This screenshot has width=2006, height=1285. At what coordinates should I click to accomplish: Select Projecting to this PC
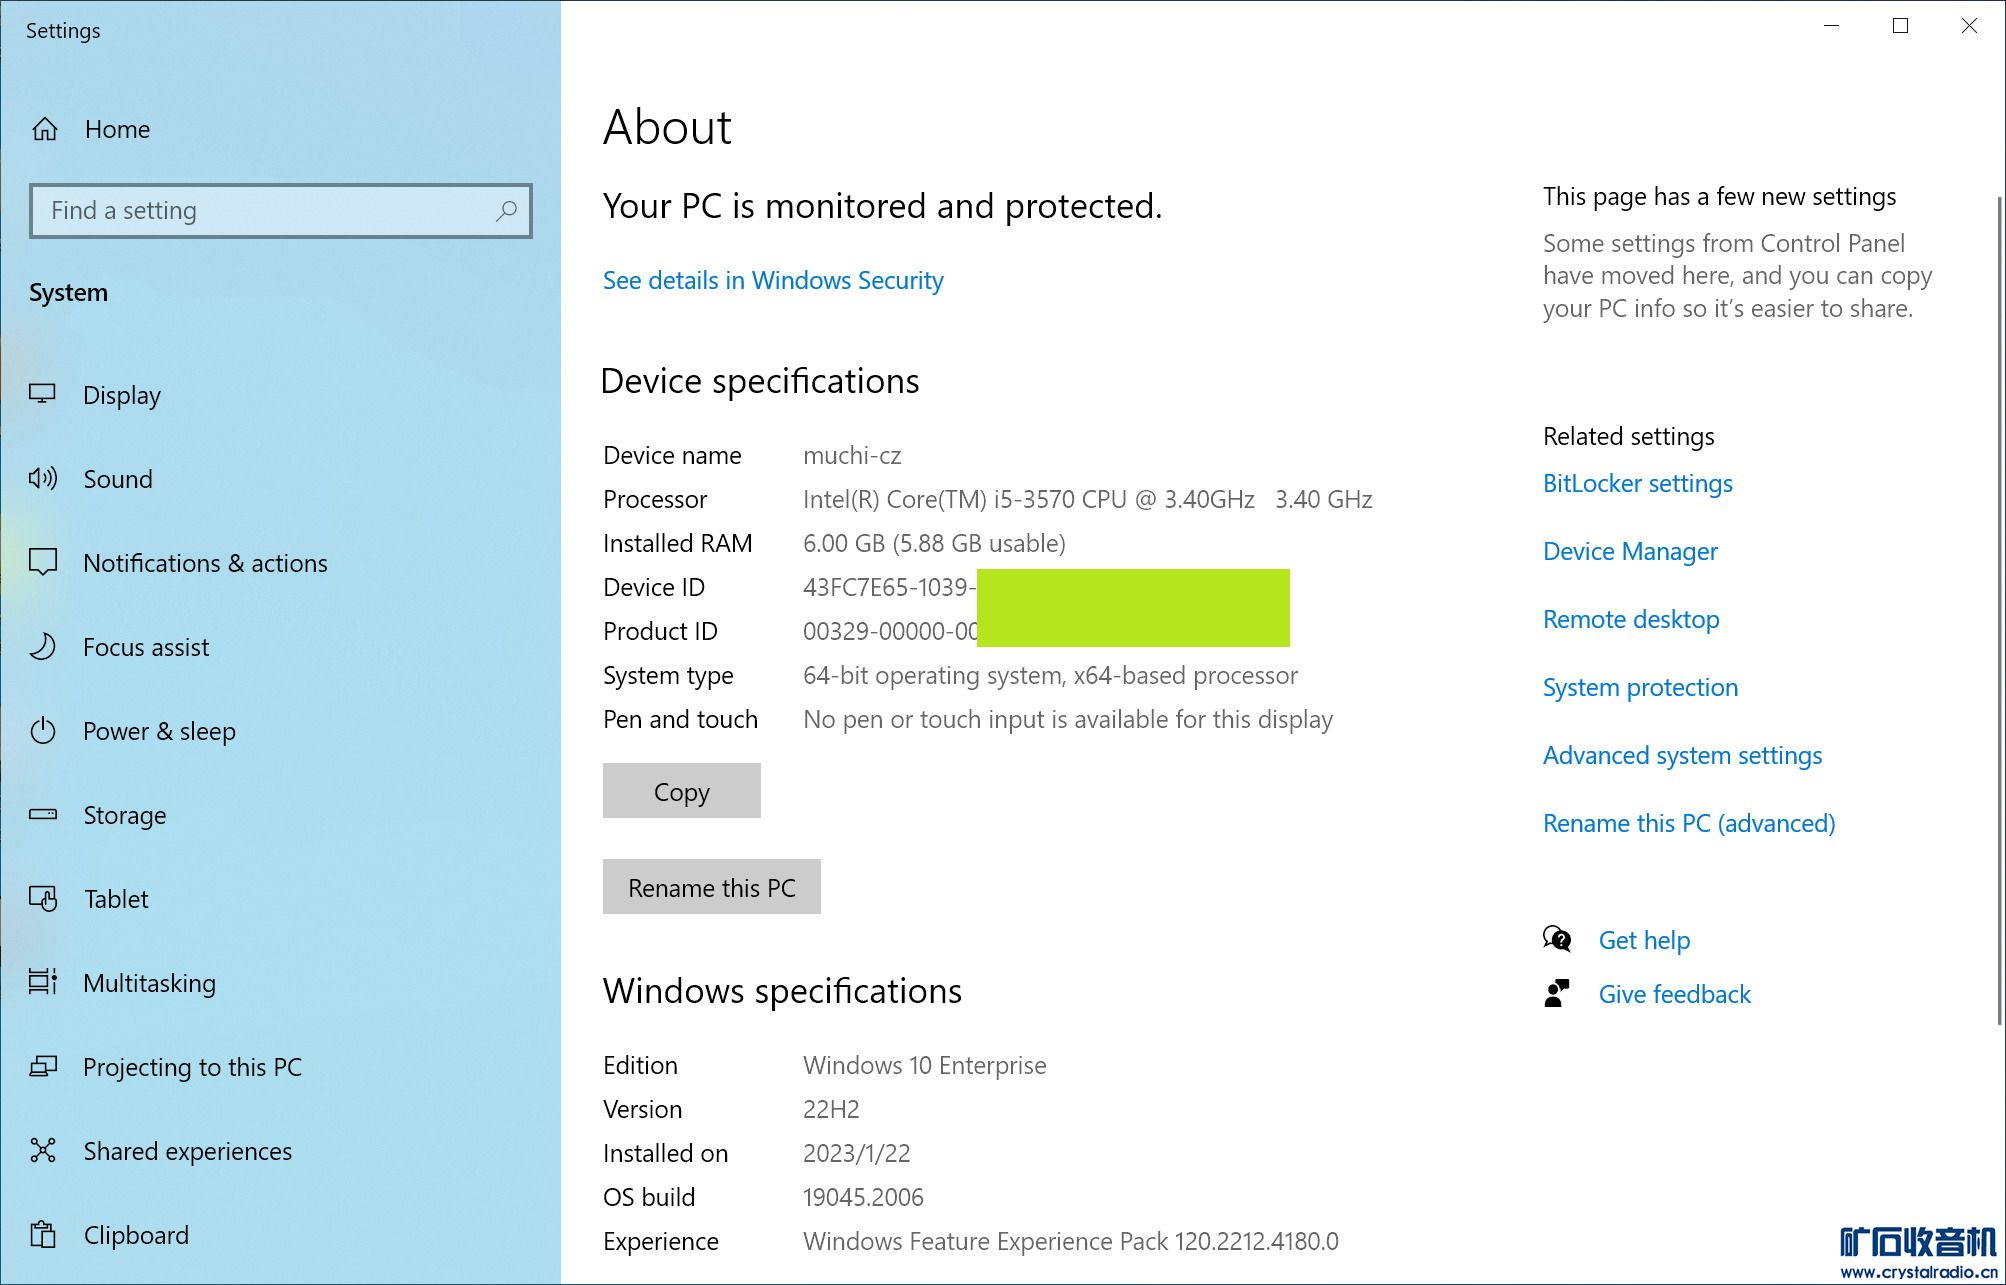[x=192, y=1067]
